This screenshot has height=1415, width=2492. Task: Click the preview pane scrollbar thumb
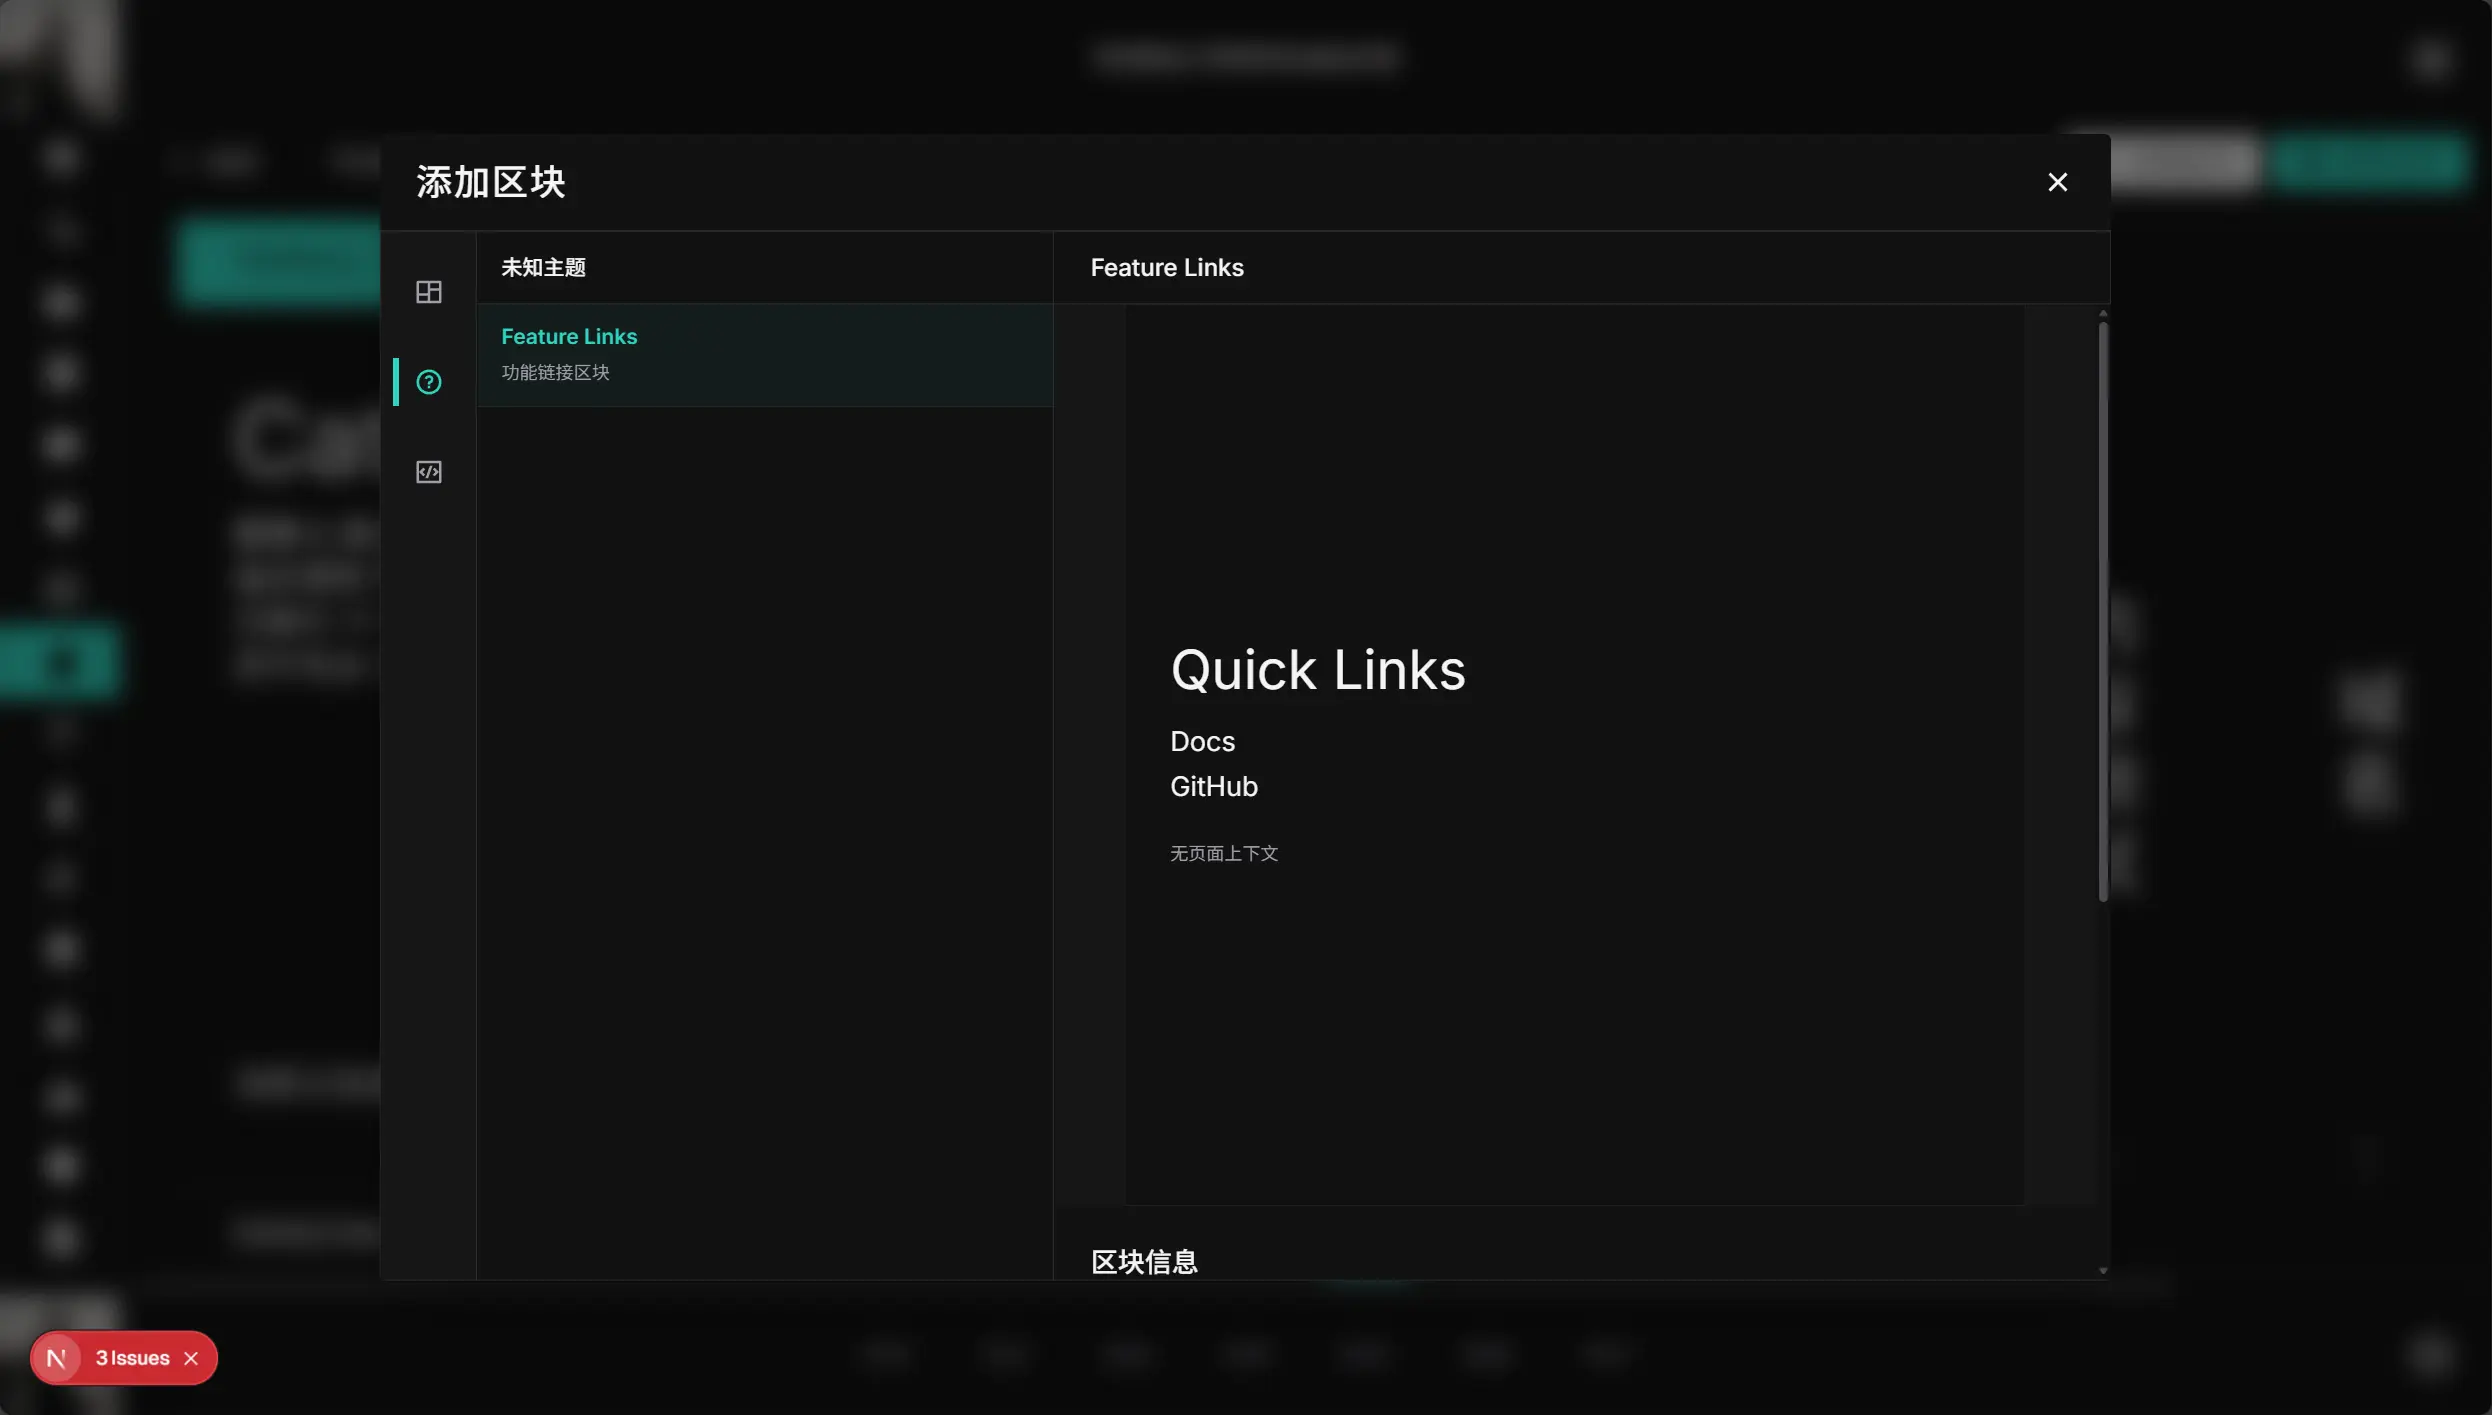[2103, 610]
